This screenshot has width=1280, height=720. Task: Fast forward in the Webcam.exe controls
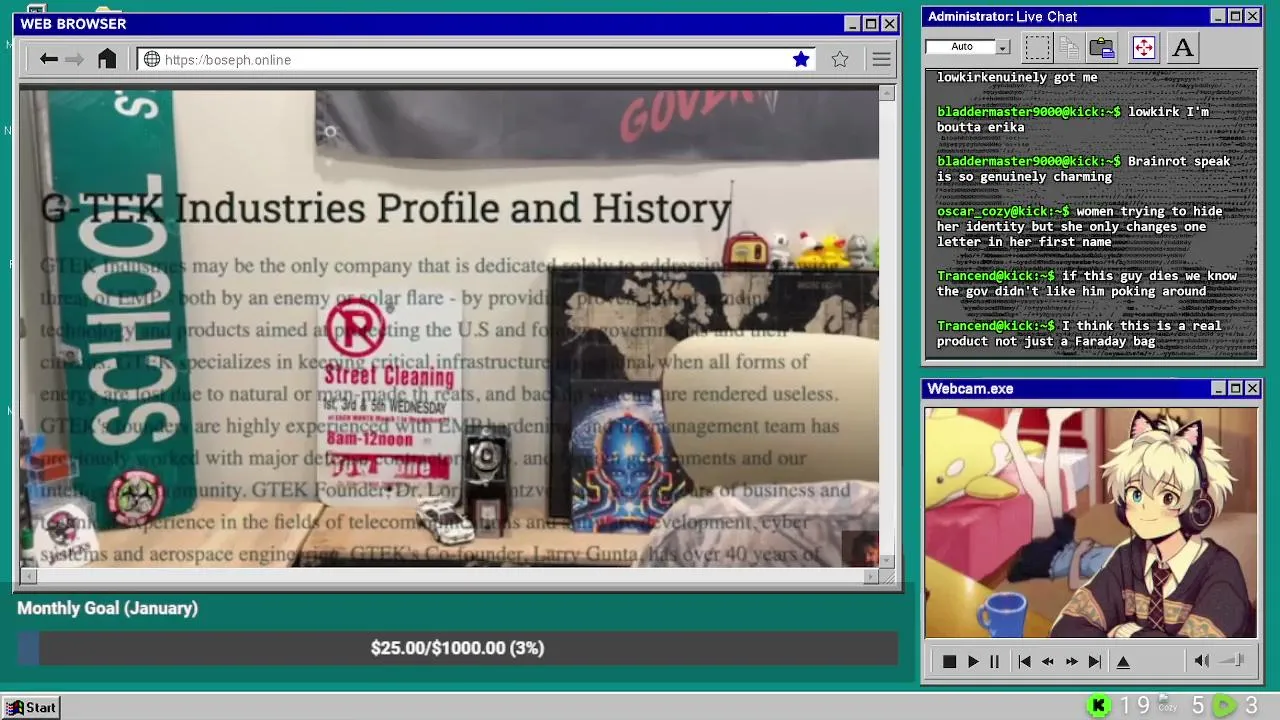[1072, 661]
